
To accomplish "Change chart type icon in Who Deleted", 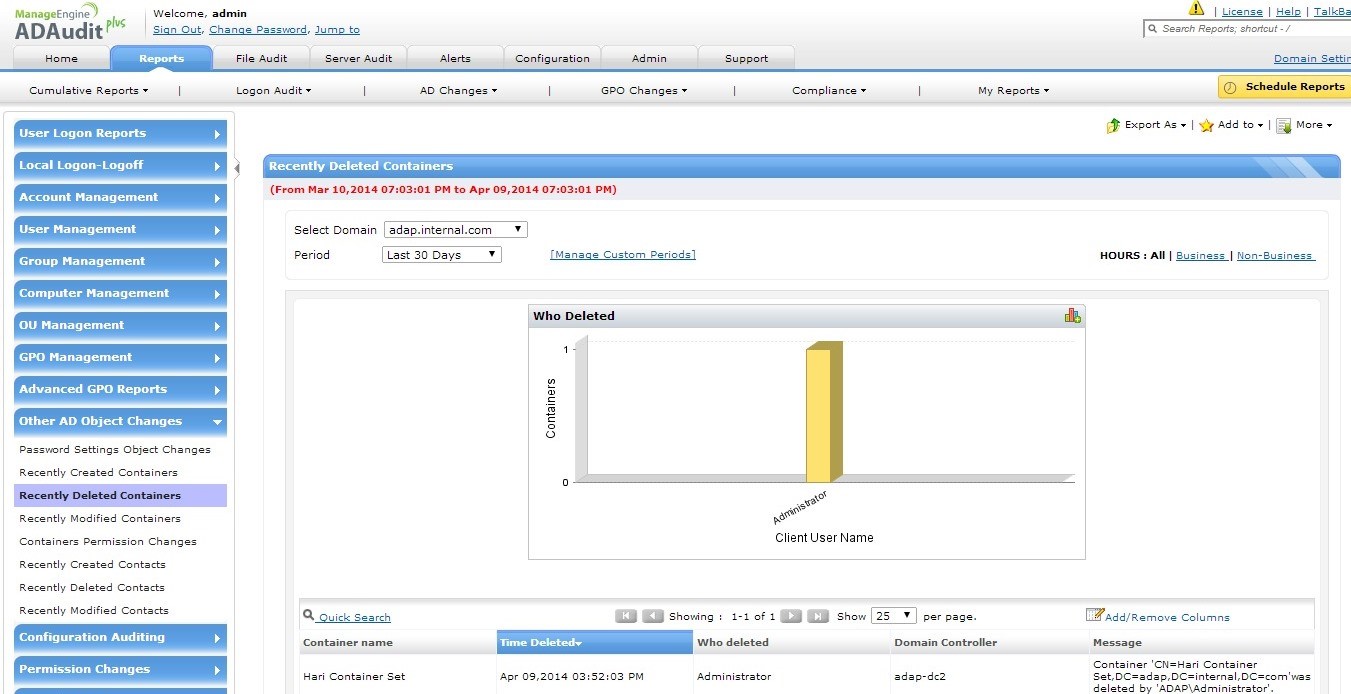I will (1073, 315).
